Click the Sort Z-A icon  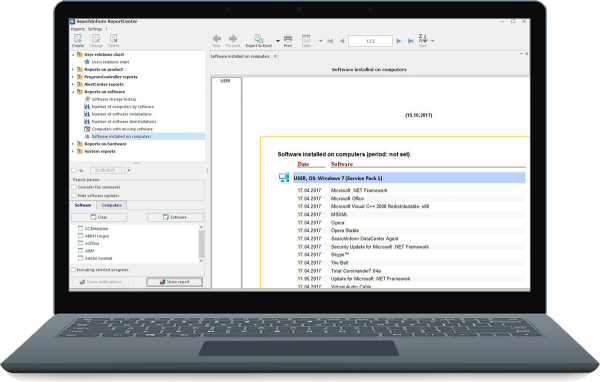pos(423,38)
